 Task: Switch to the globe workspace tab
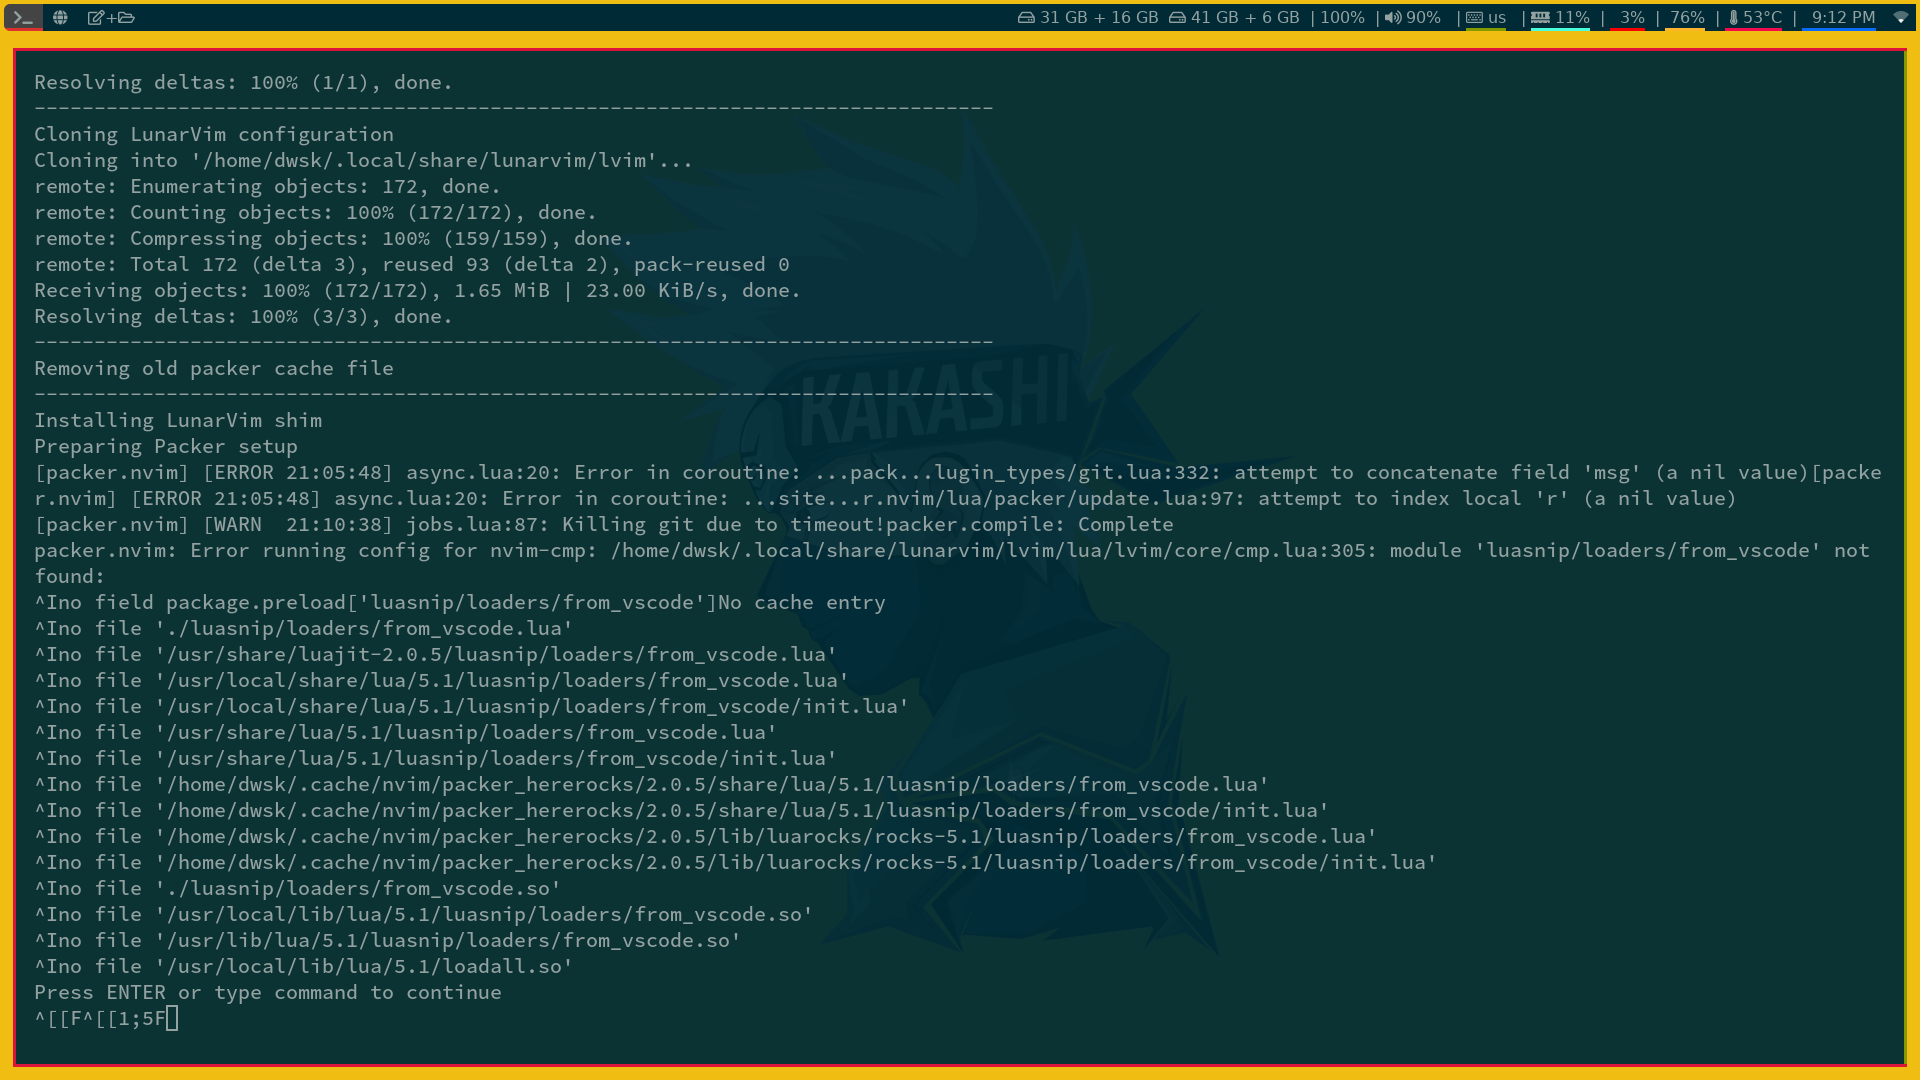coord(60,17)
